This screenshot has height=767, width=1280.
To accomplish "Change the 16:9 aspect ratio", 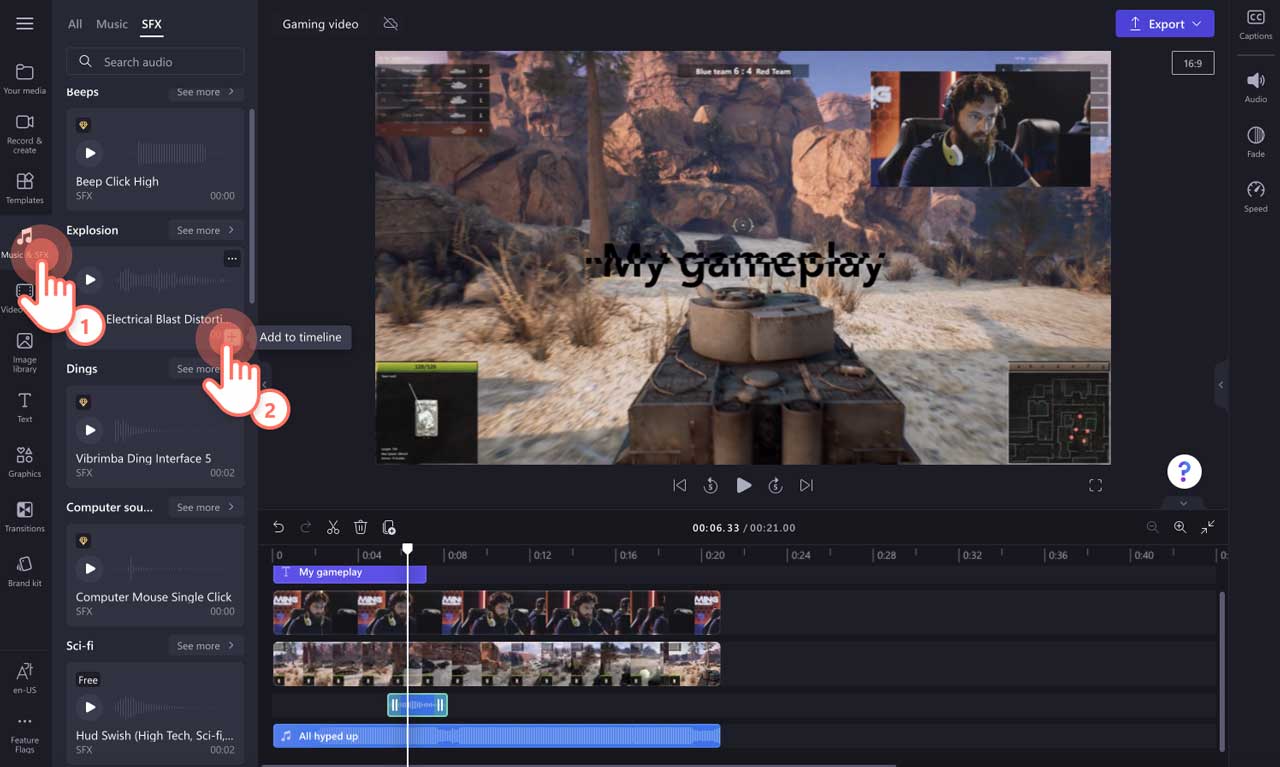I will coord(1192,62).
